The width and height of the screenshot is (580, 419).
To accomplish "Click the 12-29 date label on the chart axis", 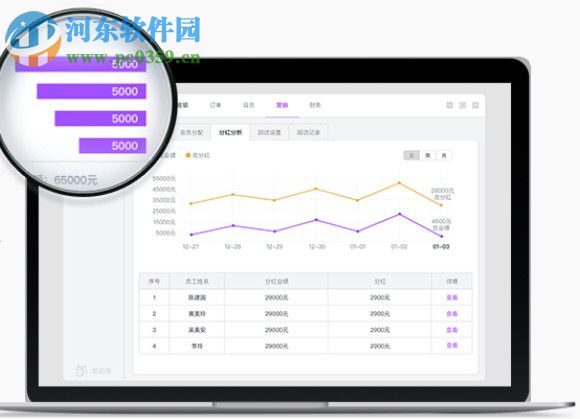I will coord(274,247).
